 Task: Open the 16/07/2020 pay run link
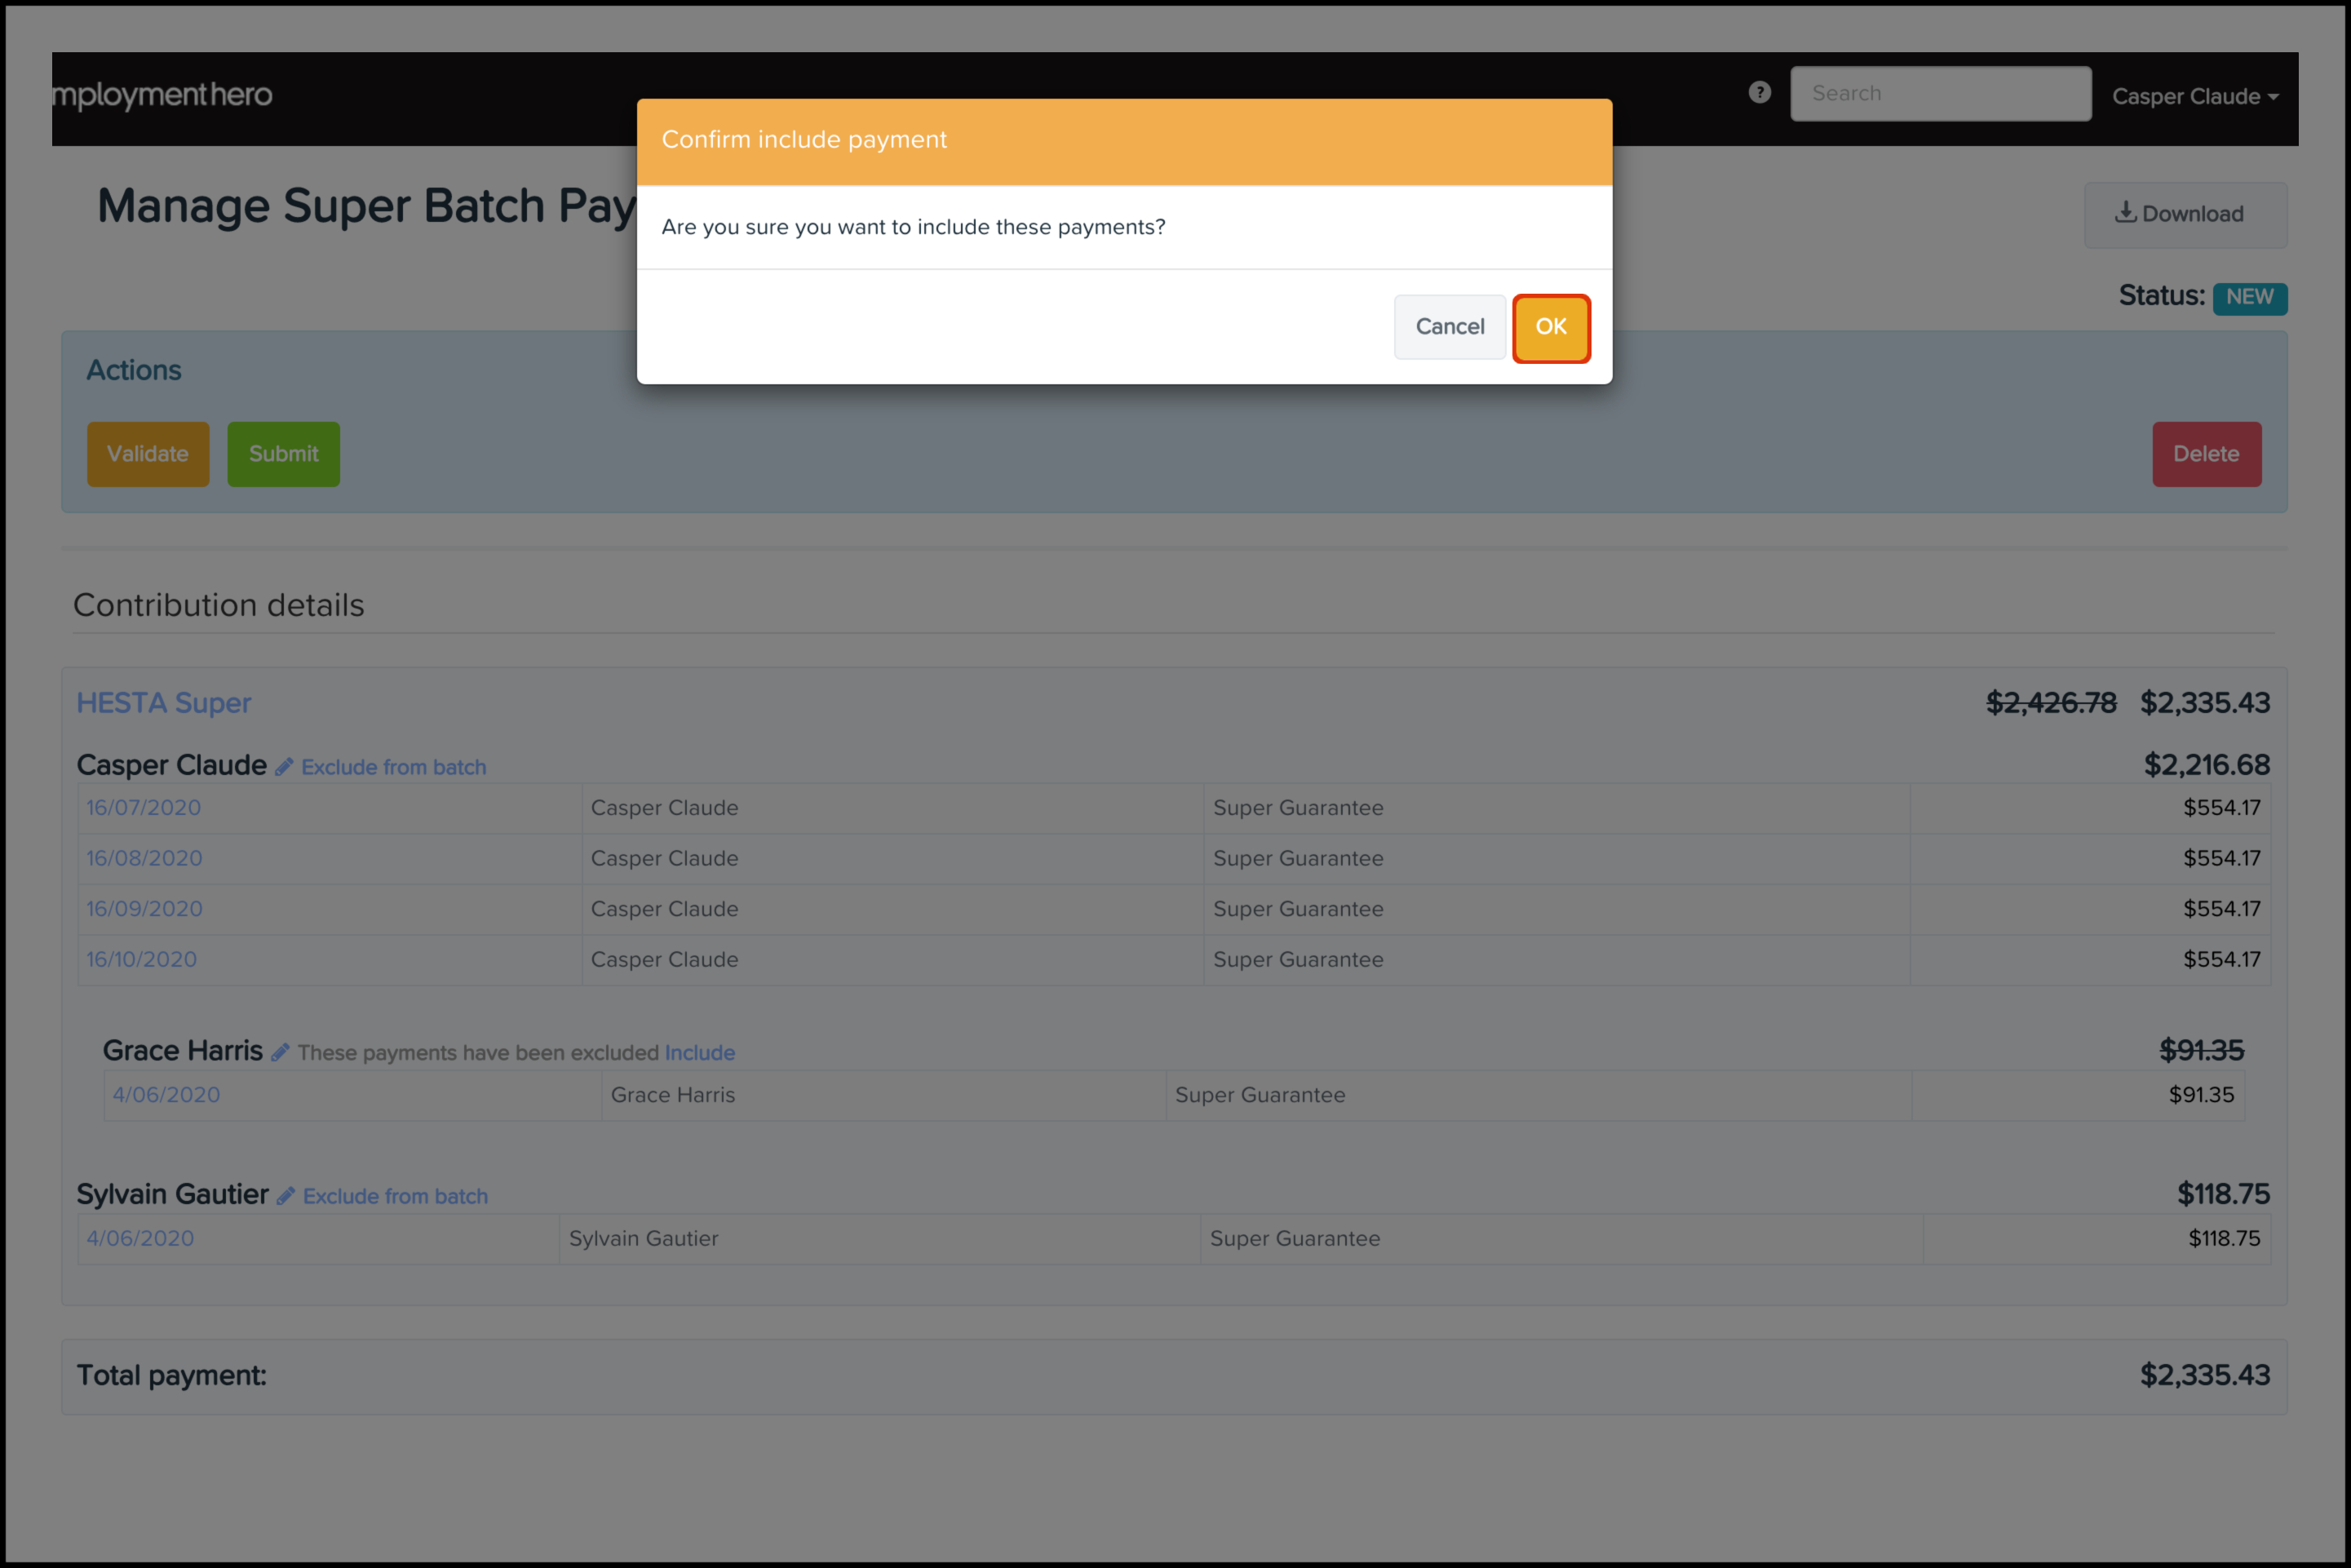(x=143, y=808)
